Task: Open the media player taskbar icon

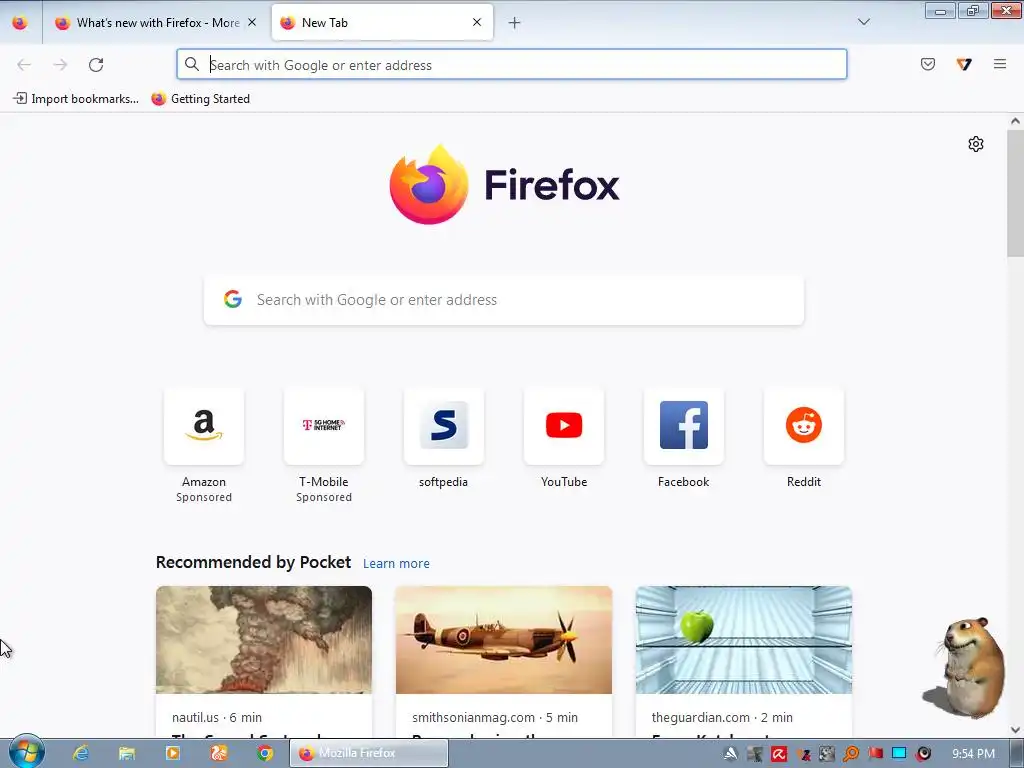Action: click(173, 753)
